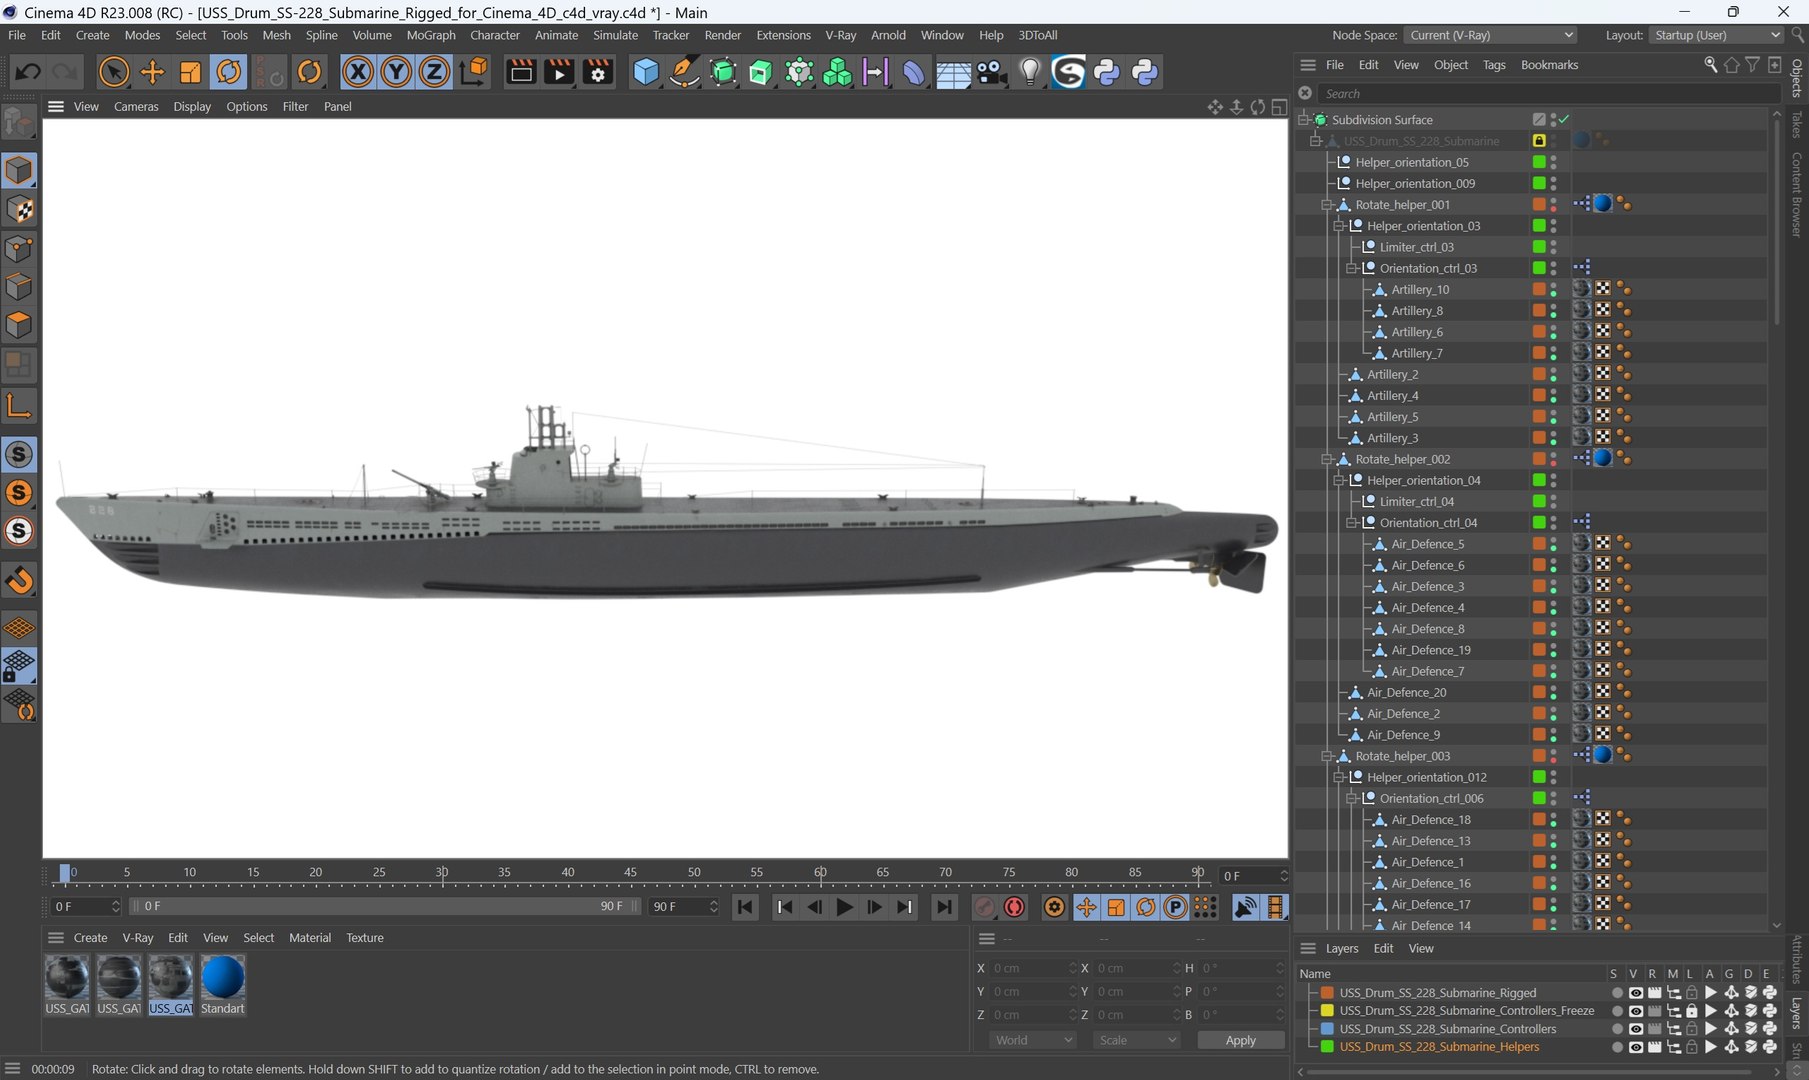
Task: Open the Scale mode dropdown
Action: point(1137,1040)
